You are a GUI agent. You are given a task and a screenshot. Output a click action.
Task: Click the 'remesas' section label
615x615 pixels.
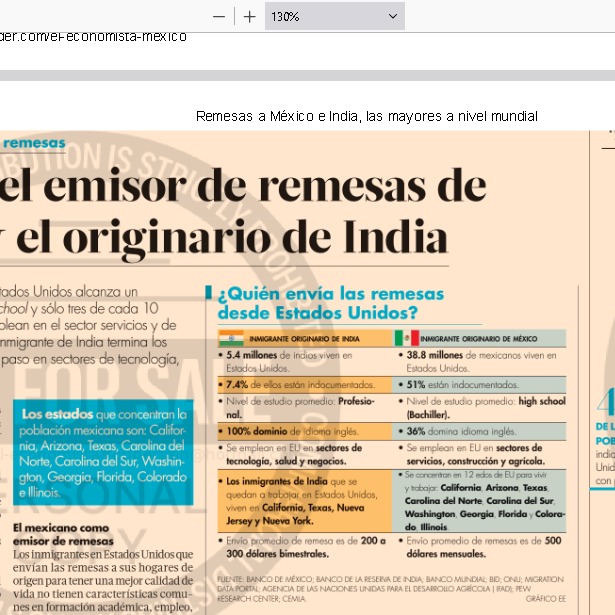[x=35, y=143]
